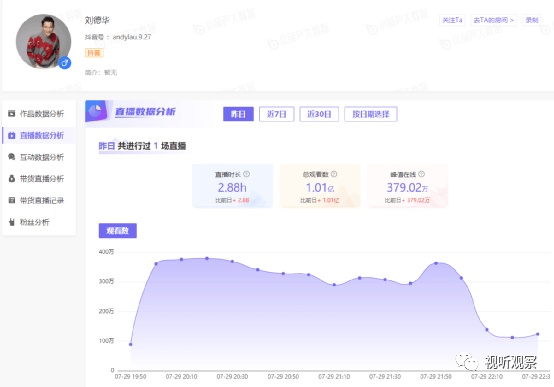Select the 昨日 time range tab
Screen dimensions: 554x387
click(x=238, y=114)
